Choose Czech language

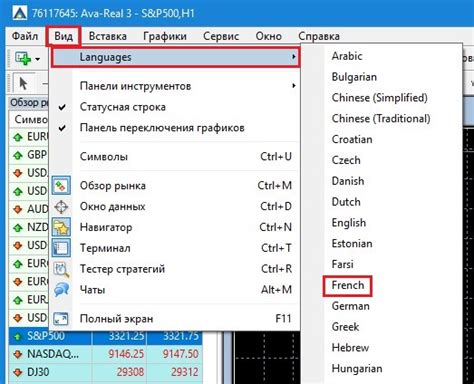(346, 160)
